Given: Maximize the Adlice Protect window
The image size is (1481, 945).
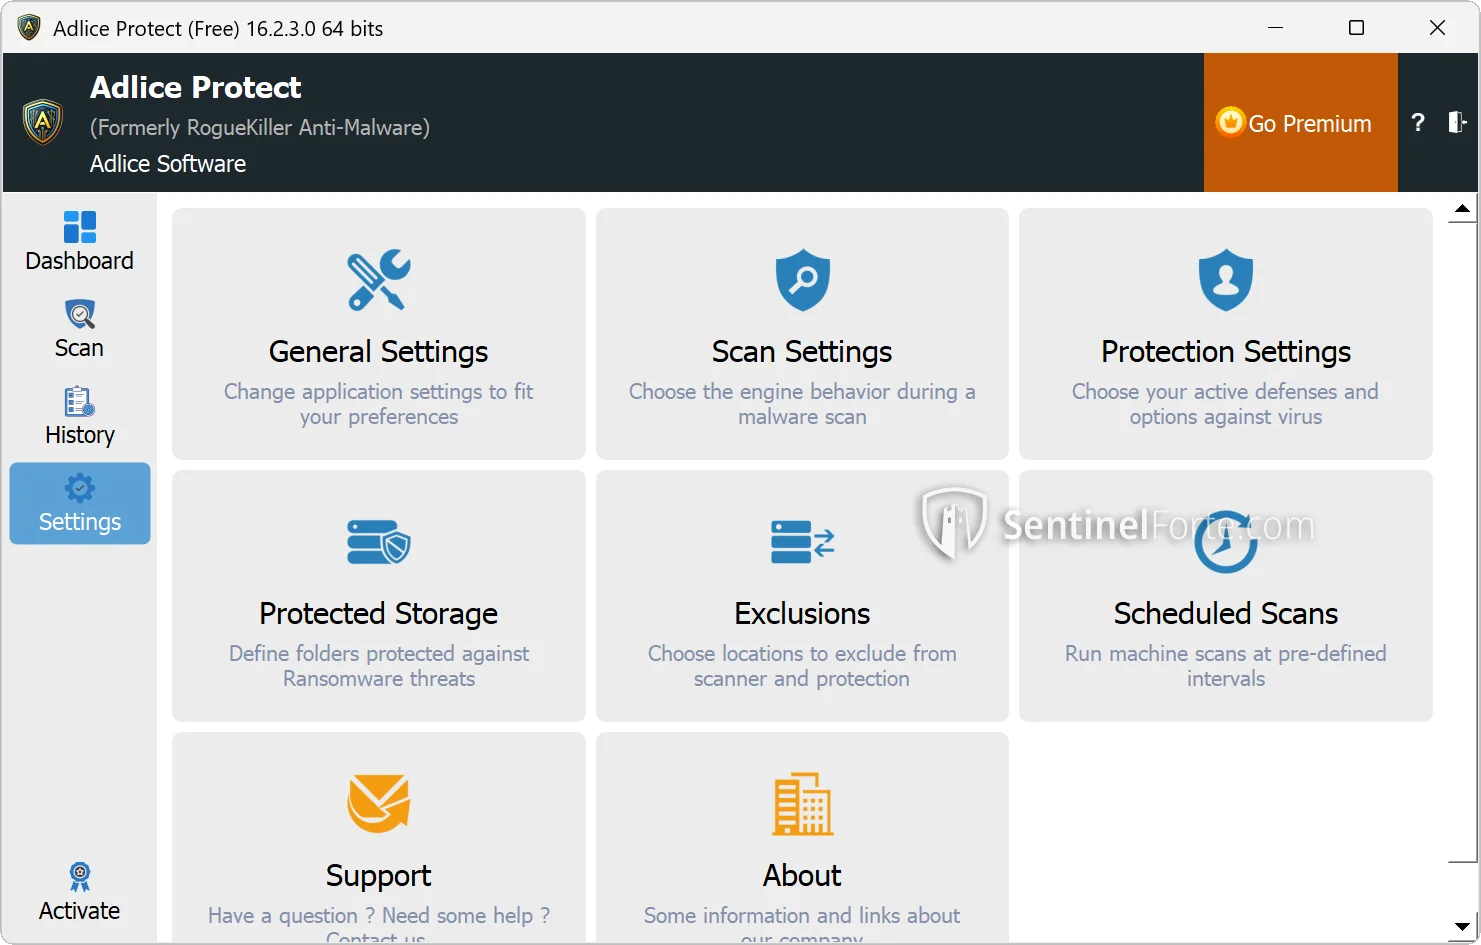Looking at the screenshot, I should (1357, 28).
